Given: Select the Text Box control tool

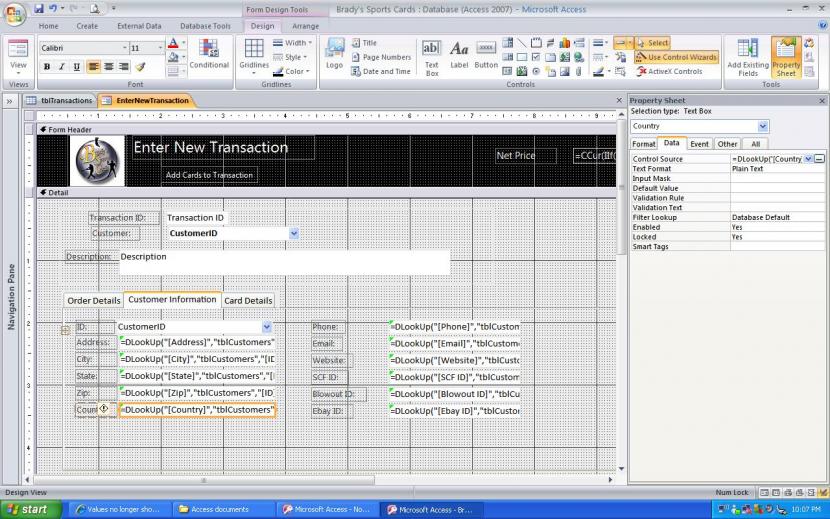Looking at the screenshot, I should point(431,56).
